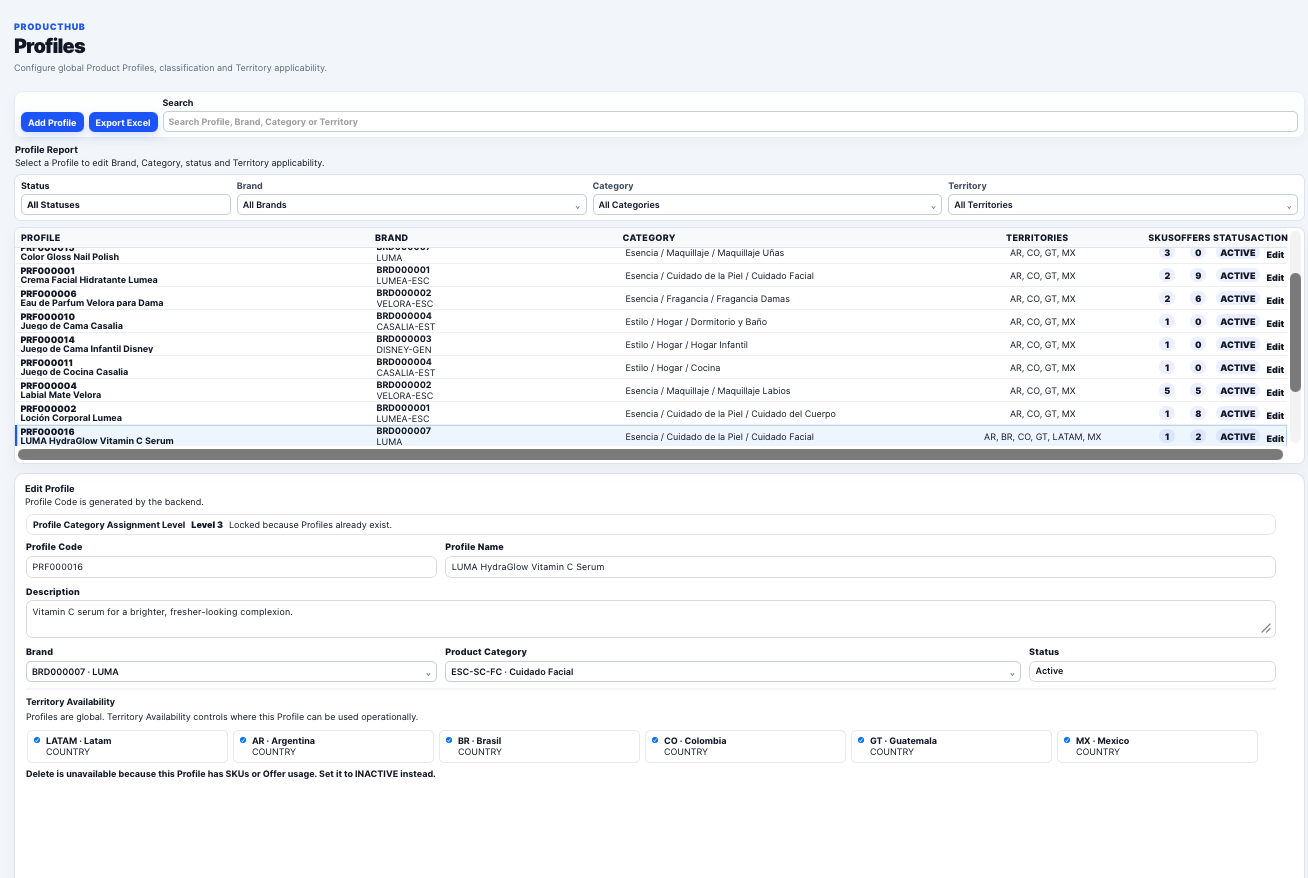
Task: Toggle the BR · Brasil territory checkbox
Action: (449, 740)
